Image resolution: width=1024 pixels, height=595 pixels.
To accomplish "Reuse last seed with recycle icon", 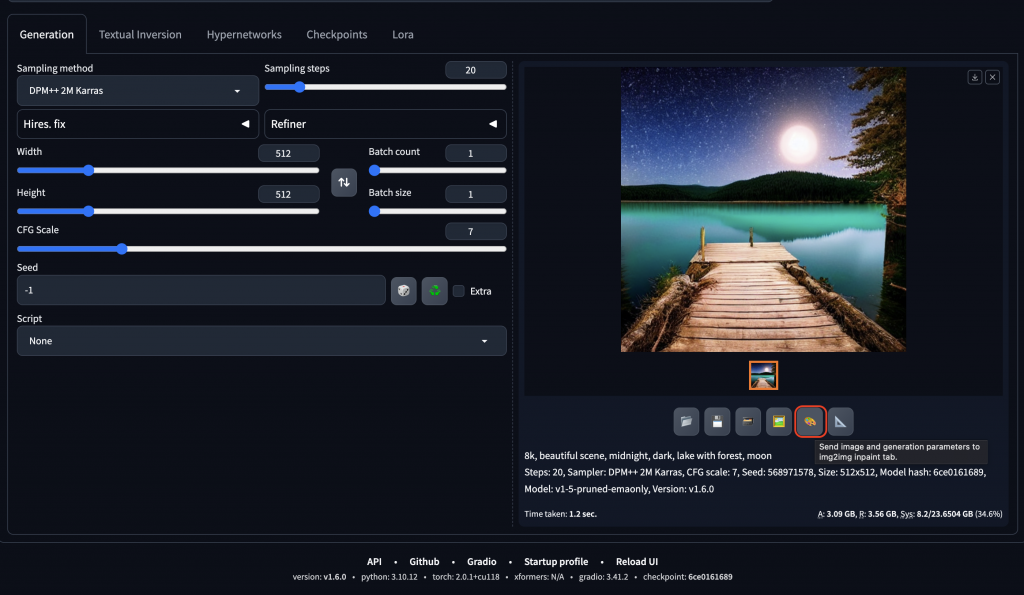I will (434, 291).
